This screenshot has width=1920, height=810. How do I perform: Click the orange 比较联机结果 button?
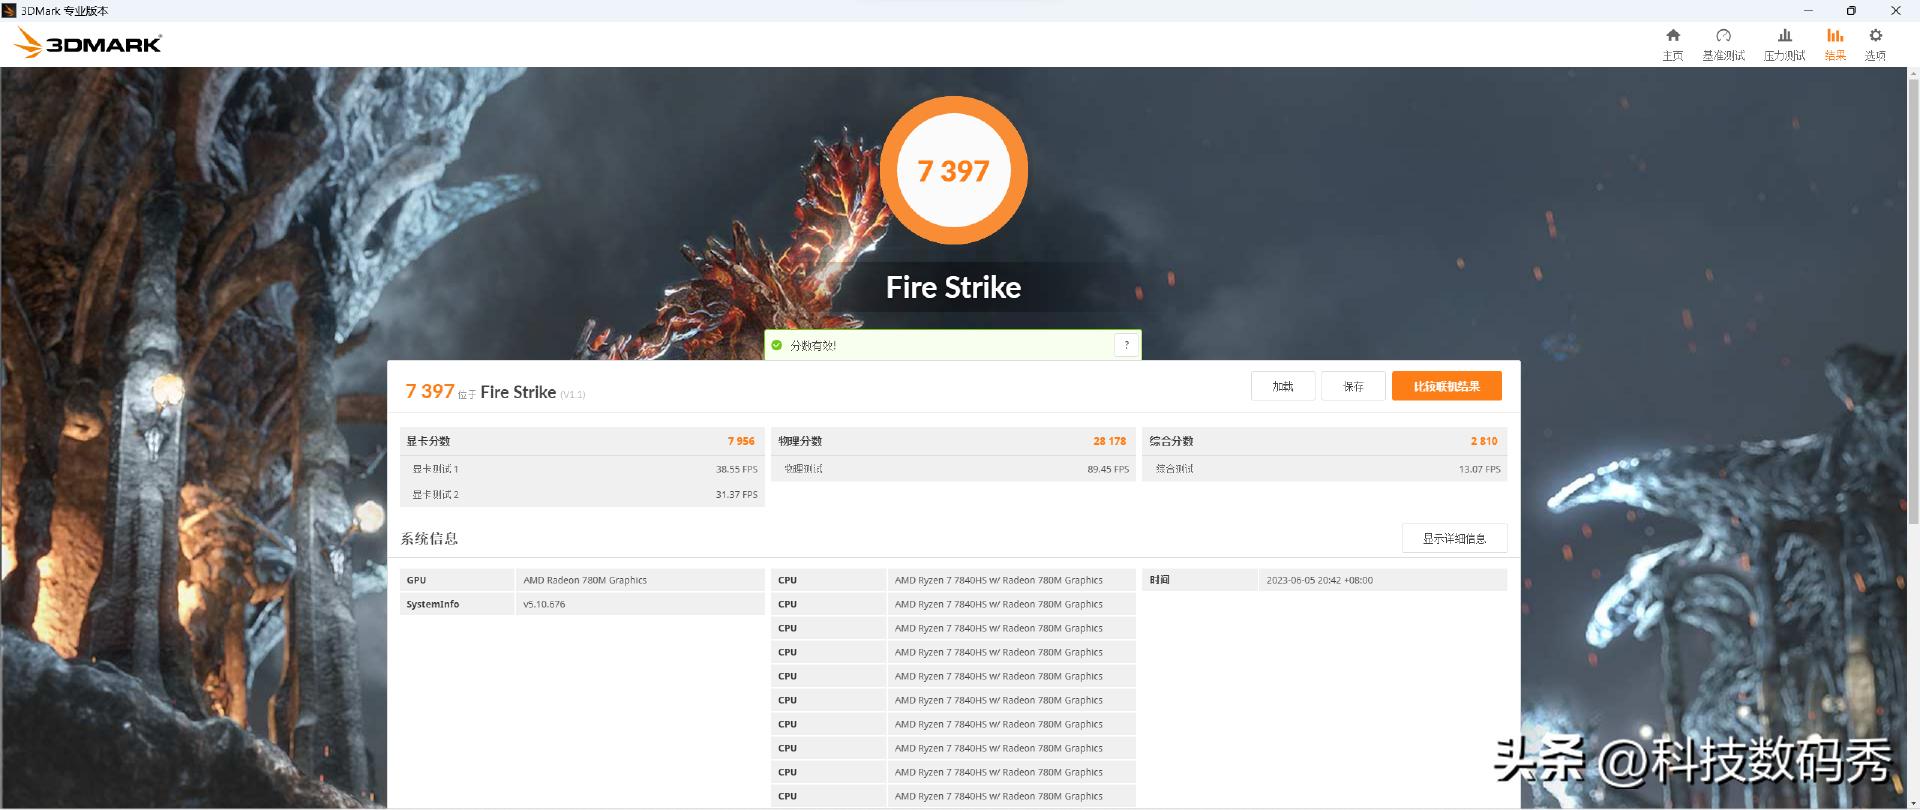click(x=1446, y=386)
